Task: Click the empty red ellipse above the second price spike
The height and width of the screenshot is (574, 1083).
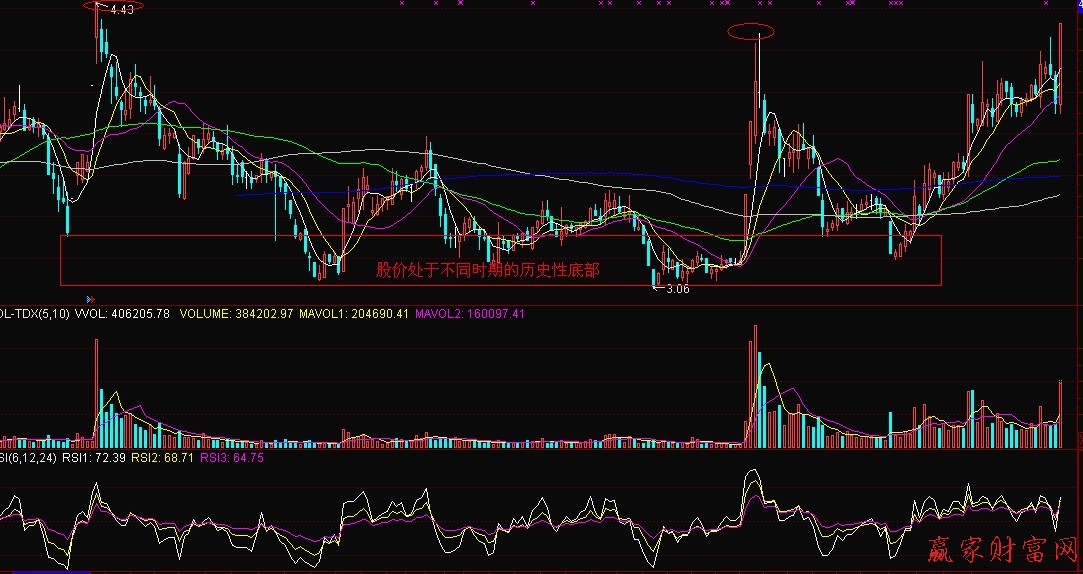Action: coord(751,31)
